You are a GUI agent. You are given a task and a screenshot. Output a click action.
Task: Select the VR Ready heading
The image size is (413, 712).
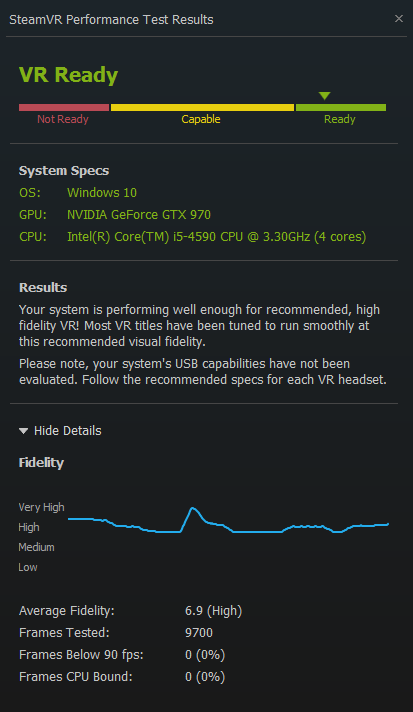pos(69,75)
